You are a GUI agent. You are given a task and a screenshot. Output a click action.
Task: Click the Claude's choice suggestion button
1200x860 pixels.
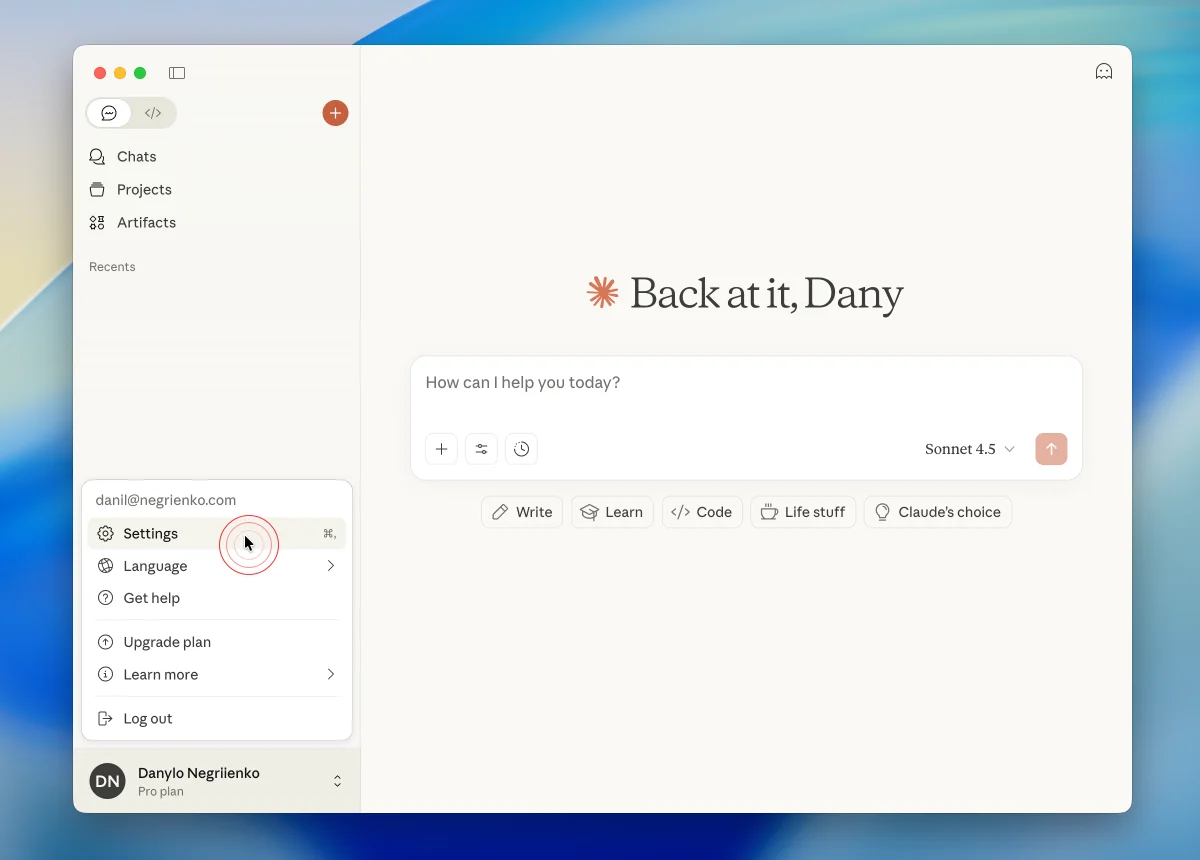(x=937, y=512)
